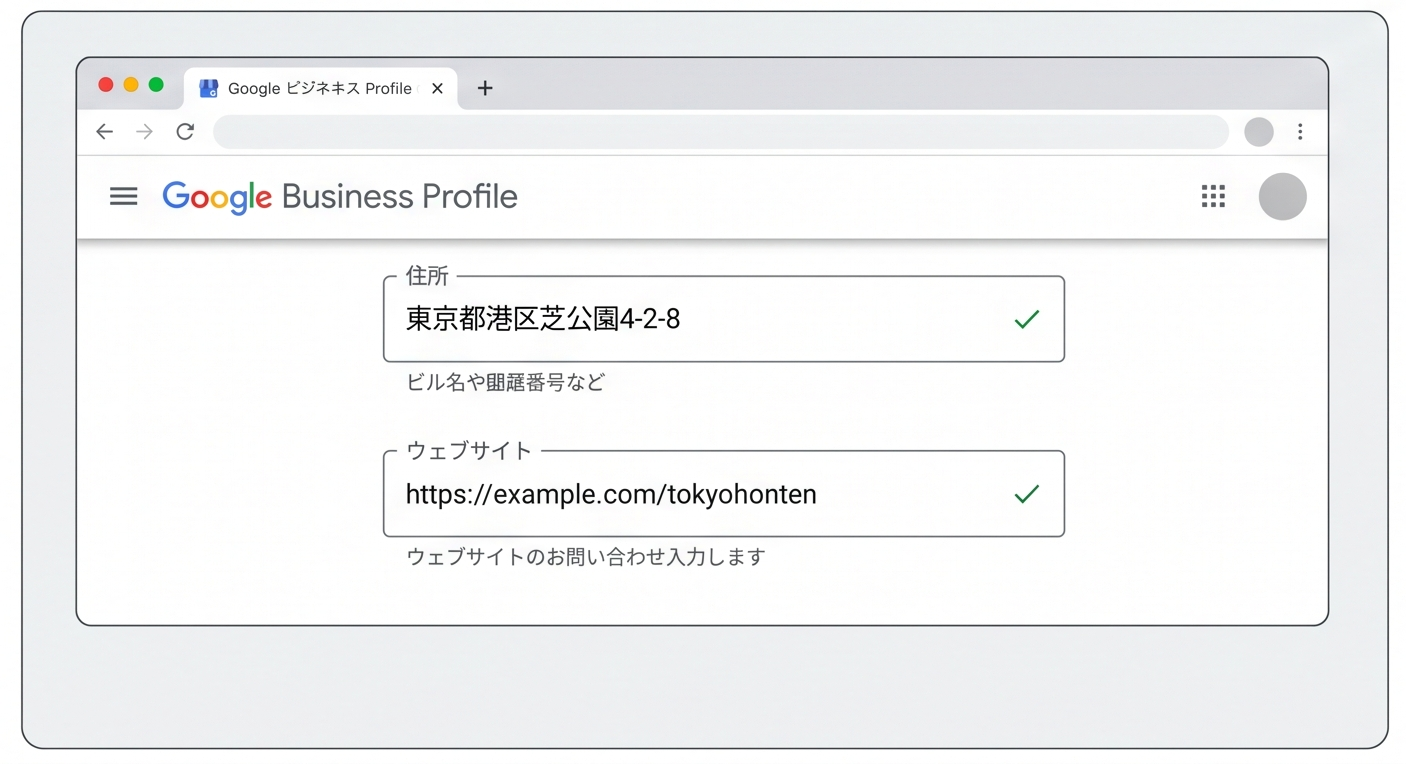Open the account avatar in the header
Screen dimensions: 1406x764
(x=1282, y=196)
